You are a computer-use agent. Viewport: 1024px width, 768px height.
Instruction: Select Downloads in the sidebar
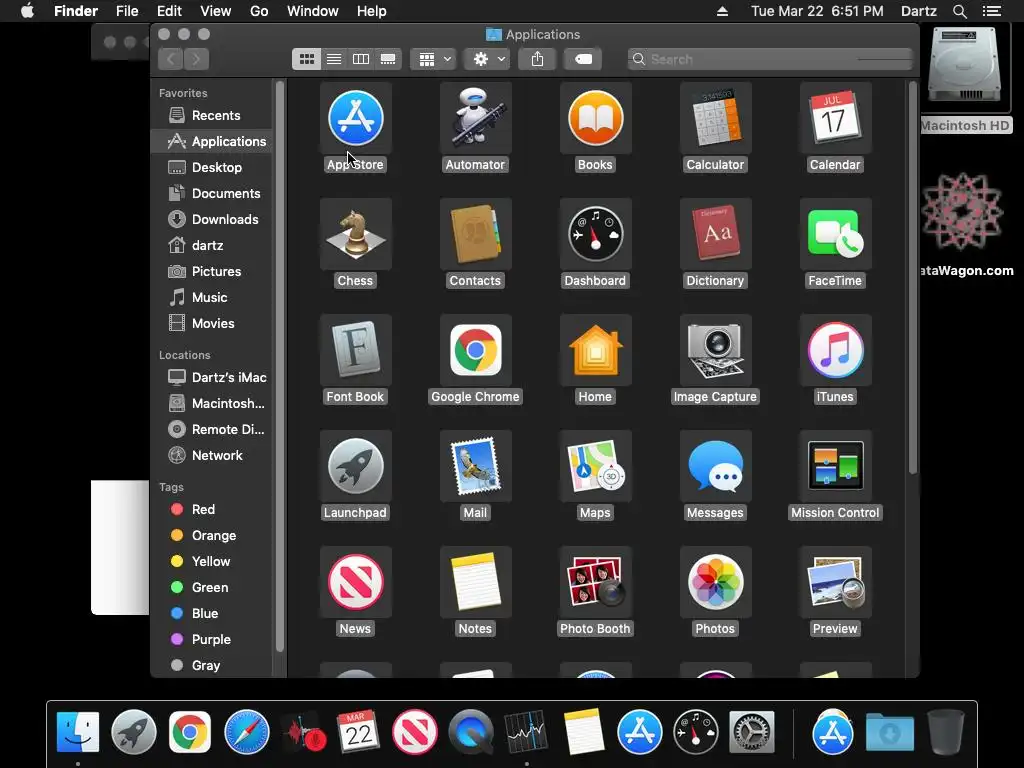click(212, 220)
